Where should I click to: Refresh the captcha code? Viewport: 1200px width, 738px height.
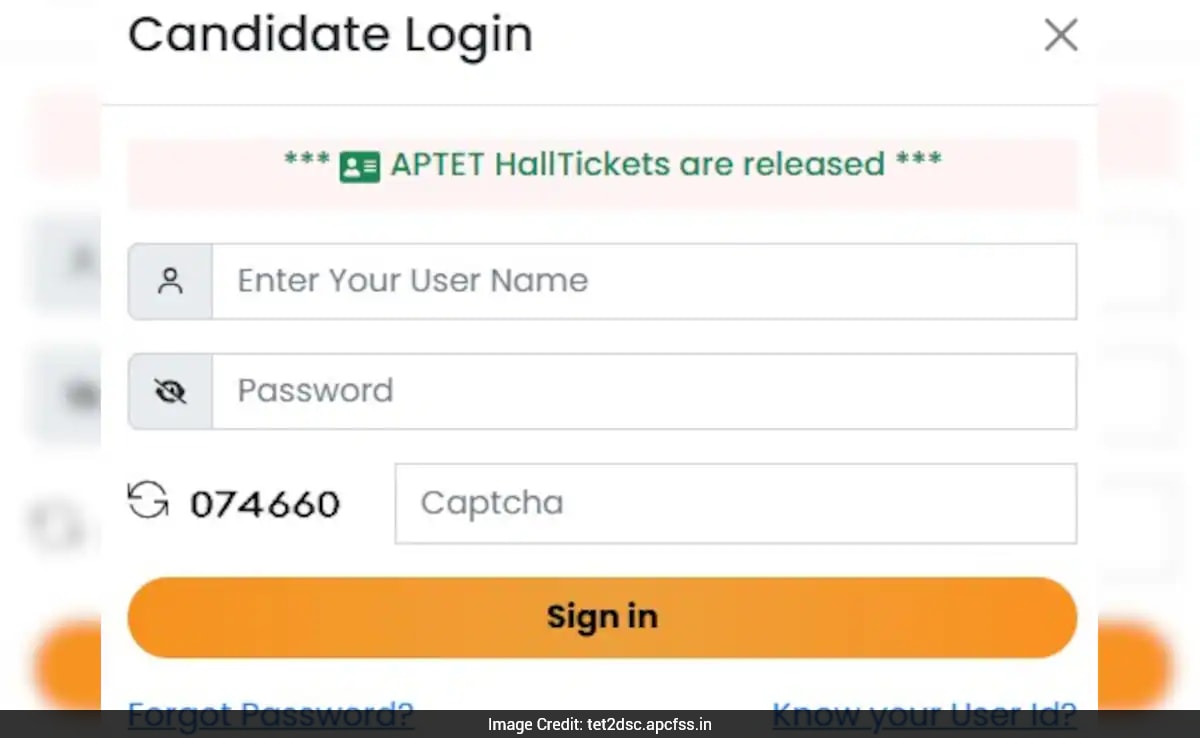(x=148, y=500)
